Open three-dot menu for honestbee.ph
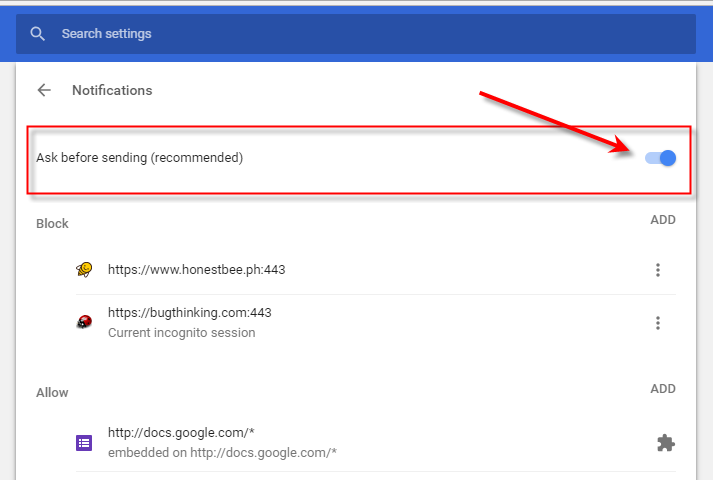This screenshot has width=713, height=480. pyautogui.click(x=658, y=270)
